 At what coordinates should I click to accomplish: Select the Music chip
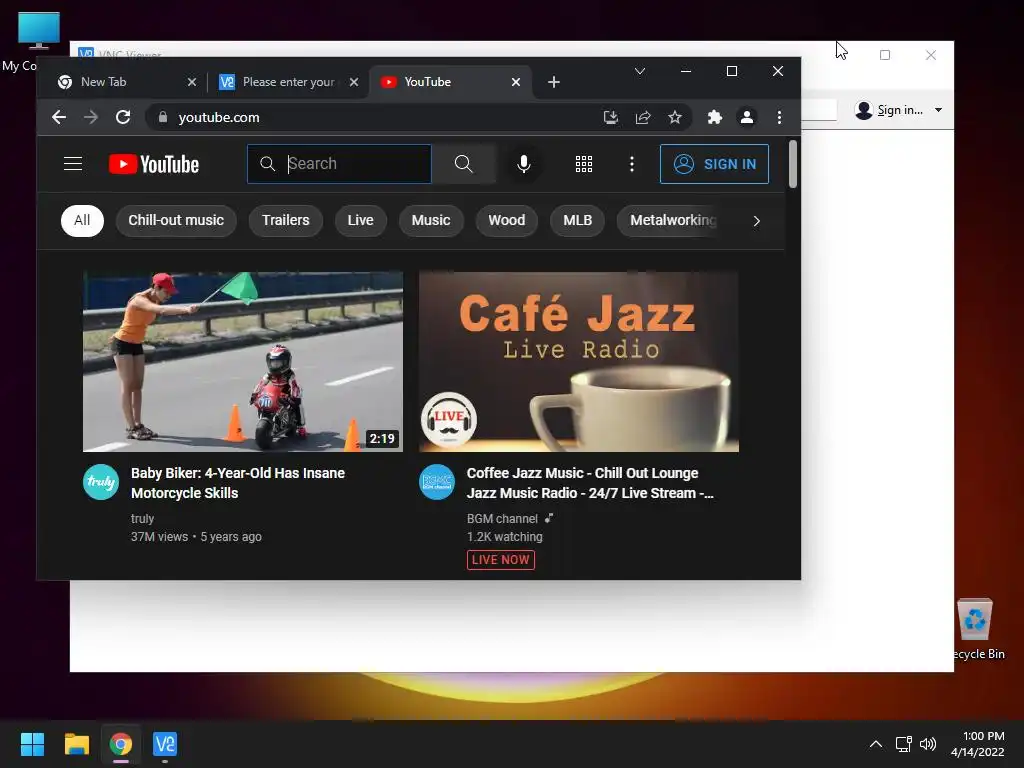pos(431,221)
